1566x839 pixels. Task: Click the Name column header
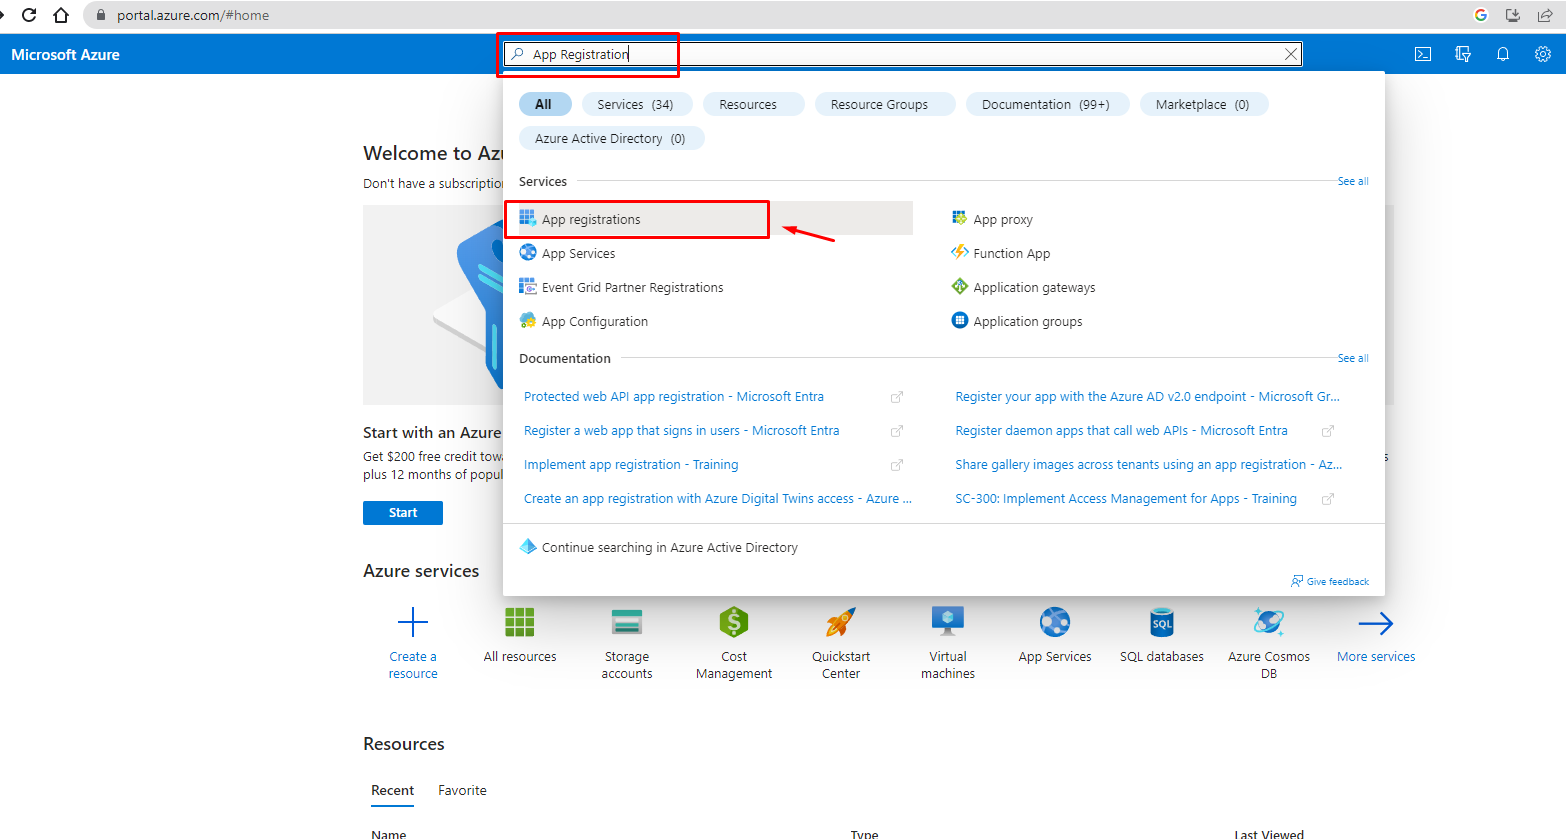click(x=389, y=834)
